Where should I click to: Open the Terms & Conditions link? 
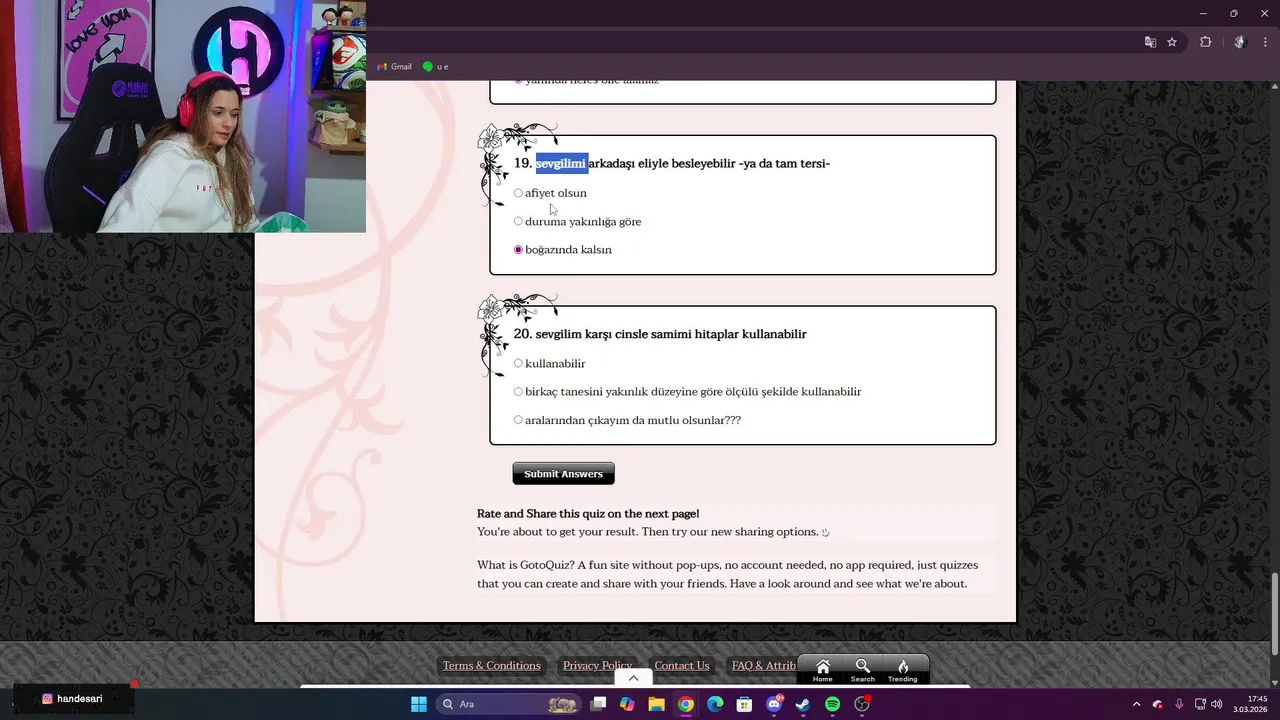tap(491, 666)
